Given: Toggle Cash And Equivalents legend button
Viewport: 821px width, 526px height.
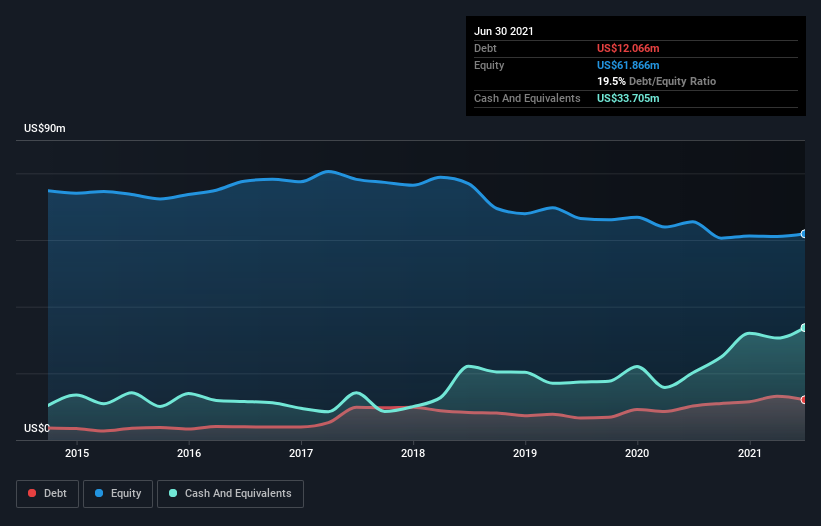Looking at the screenshot, I should pyautogui.click(x=230, y=494).
